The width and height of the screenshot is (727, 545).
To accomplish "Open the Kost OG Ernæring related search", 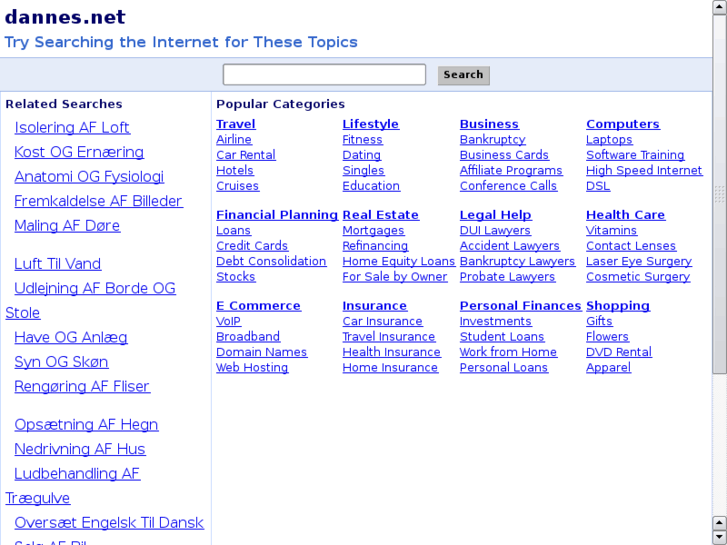I will tap(79, 152).
